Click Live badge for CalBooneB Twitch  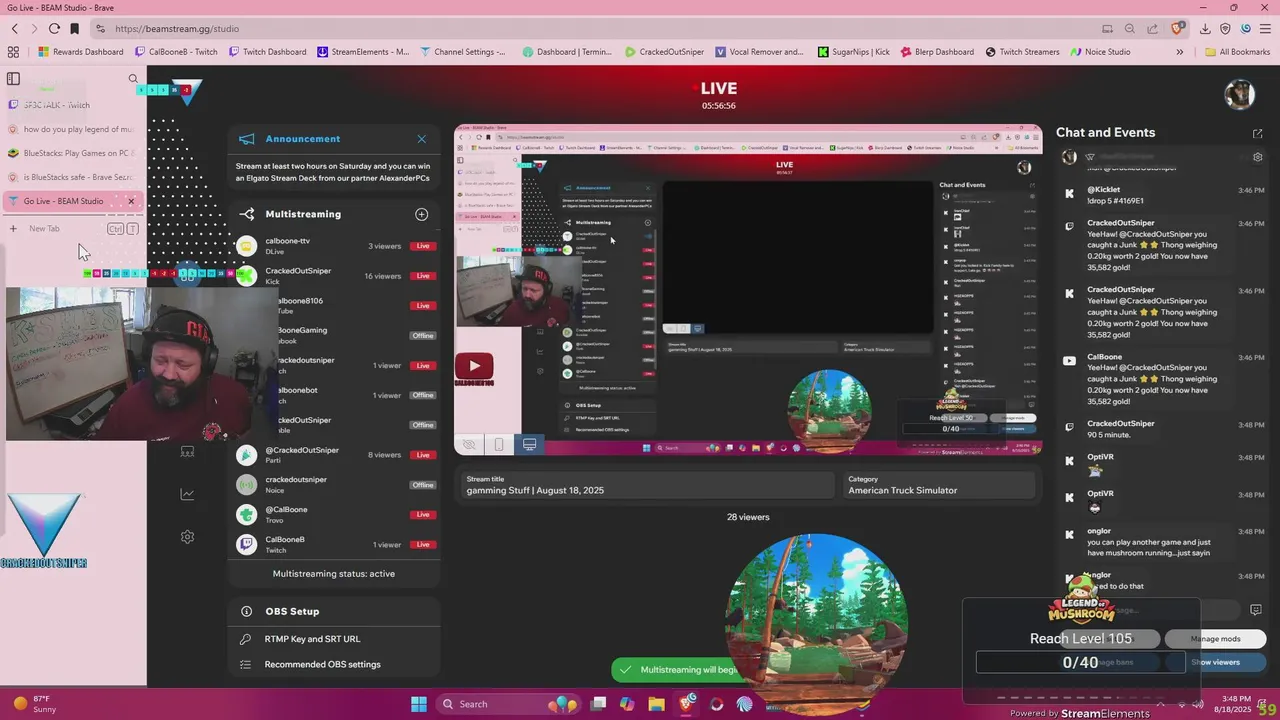point(423,545)
